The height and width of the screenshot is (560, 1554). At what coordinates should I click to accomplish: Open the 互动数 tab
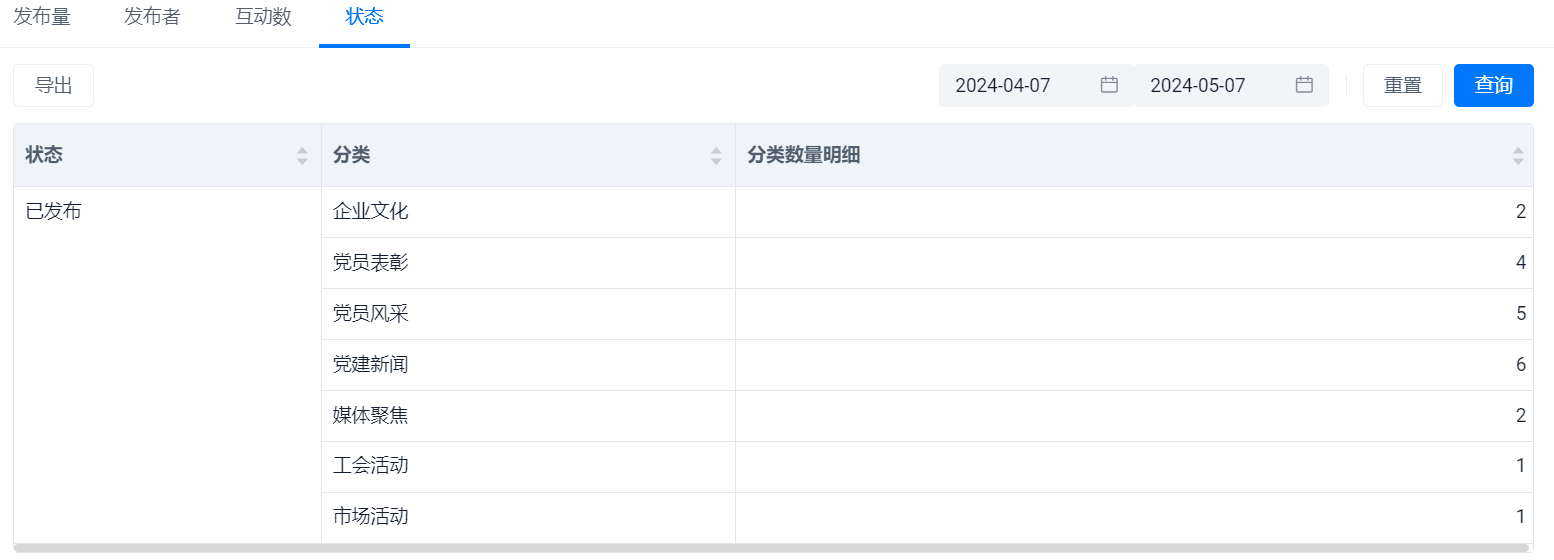click(263, 17)
